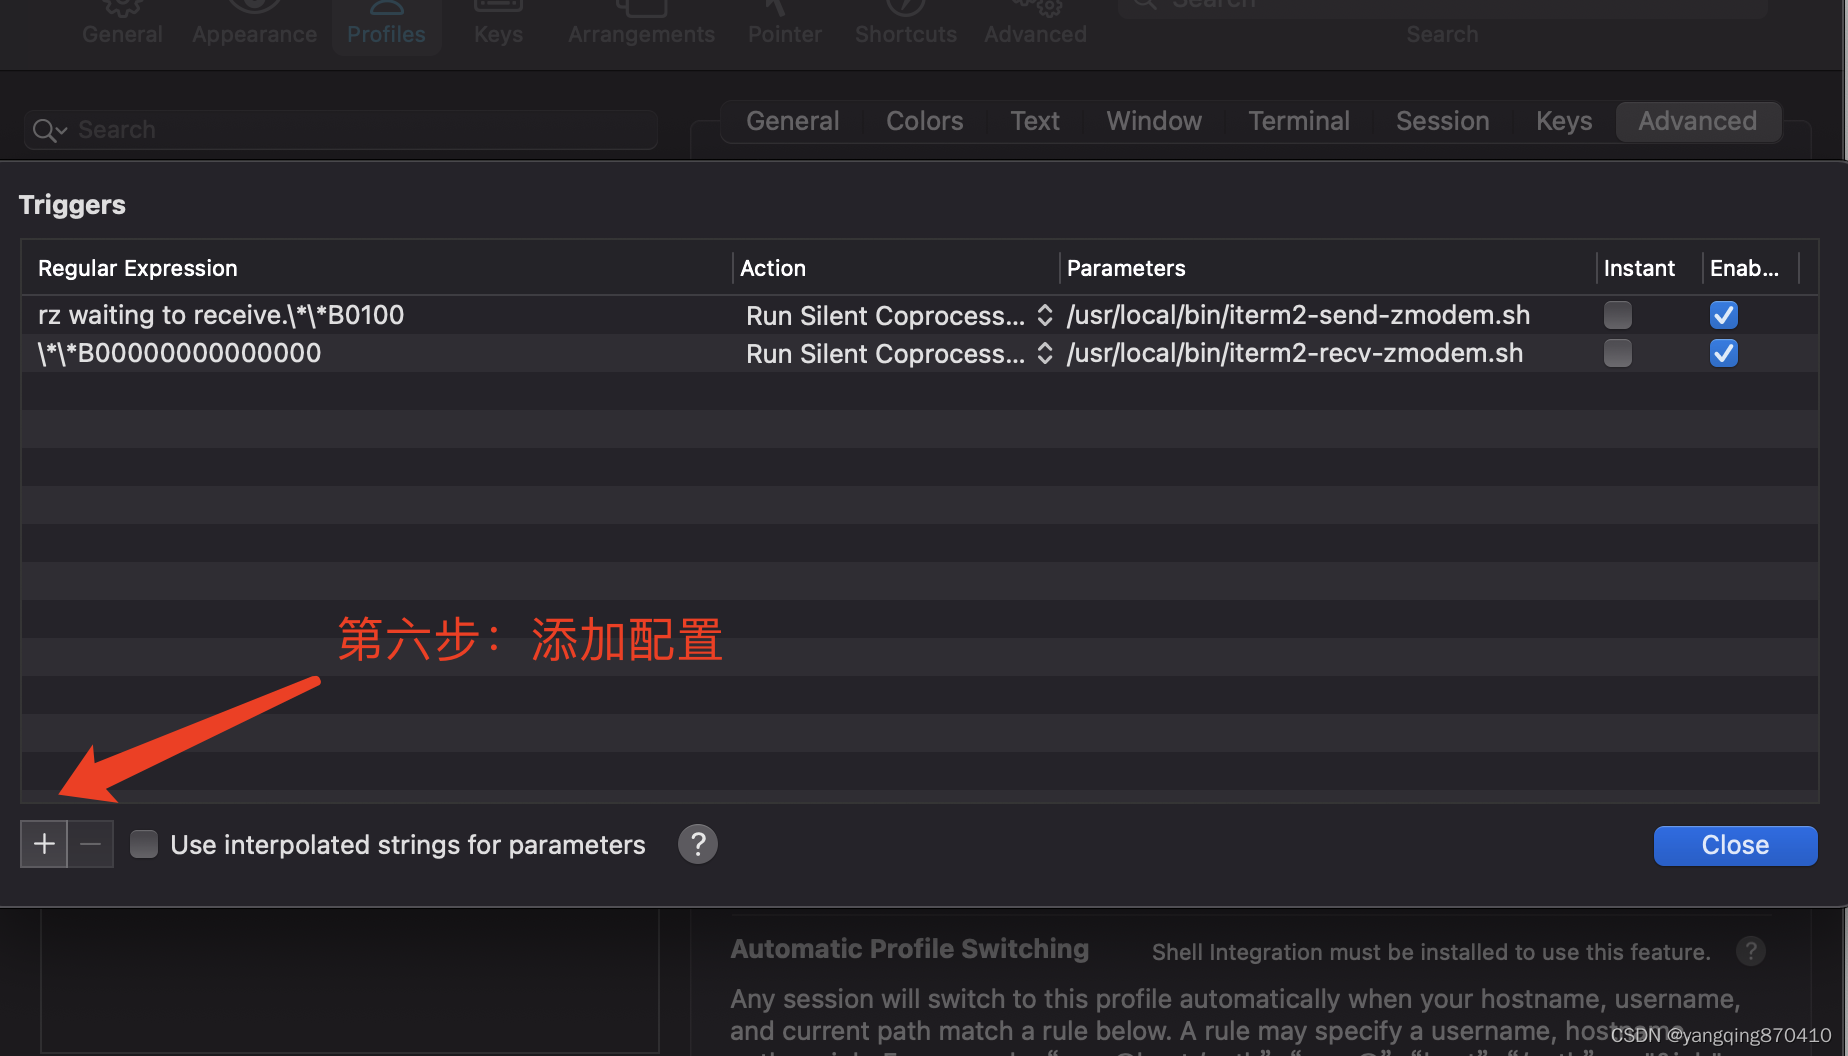Enable Use interpolated strings for parameters
The width and height of the screenshot is (1848, 1056).
point(143,844)
